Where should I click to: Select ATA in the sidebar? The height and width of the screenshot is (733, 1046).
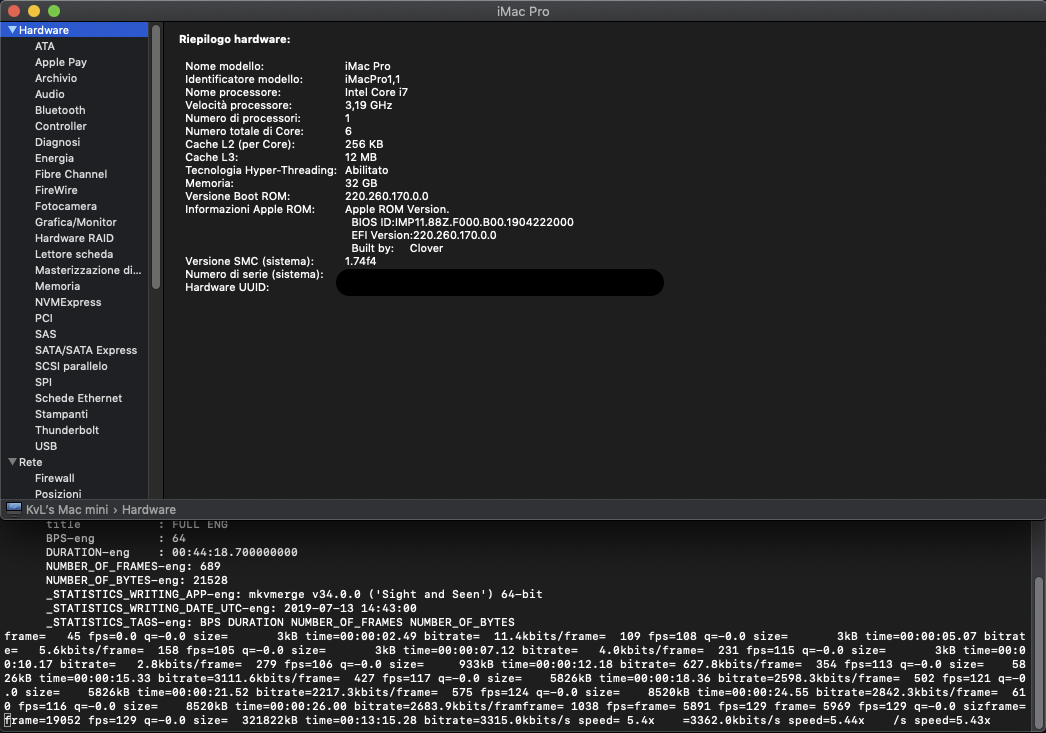[45, 46]
